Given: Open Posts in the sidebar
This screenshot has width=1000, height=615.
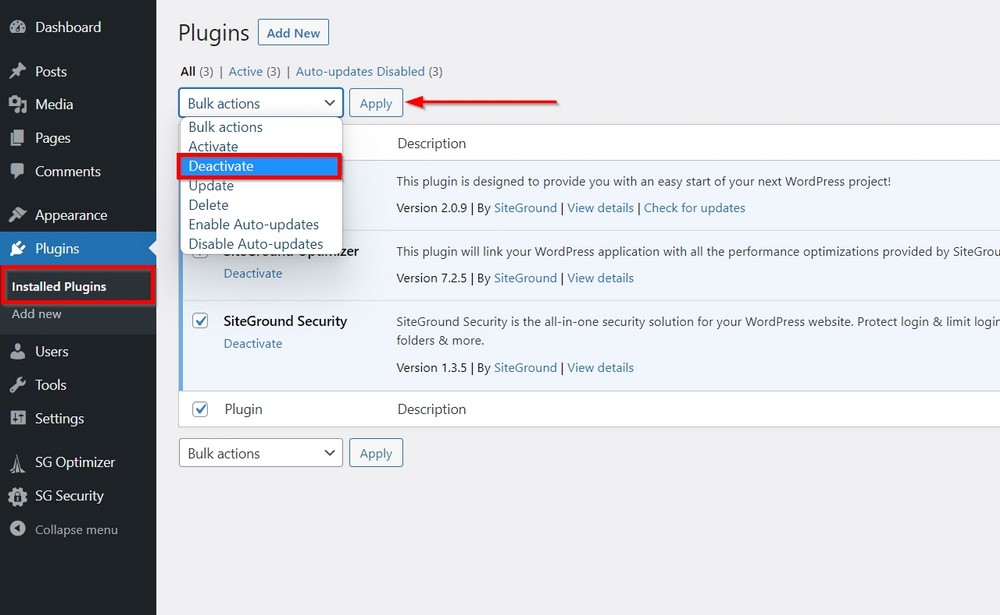Looking at the screenshot, I should [x=51, y=71].
